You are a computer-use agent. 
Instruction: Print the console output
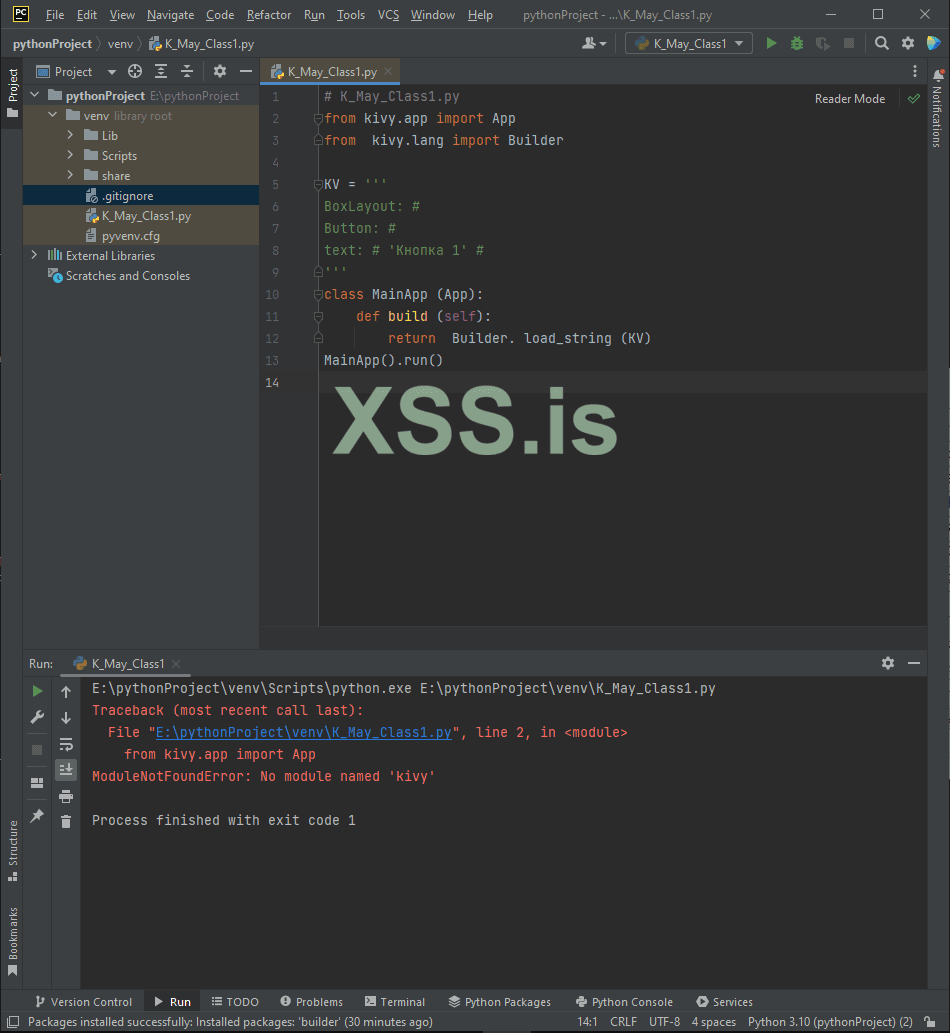coord(66,796)
